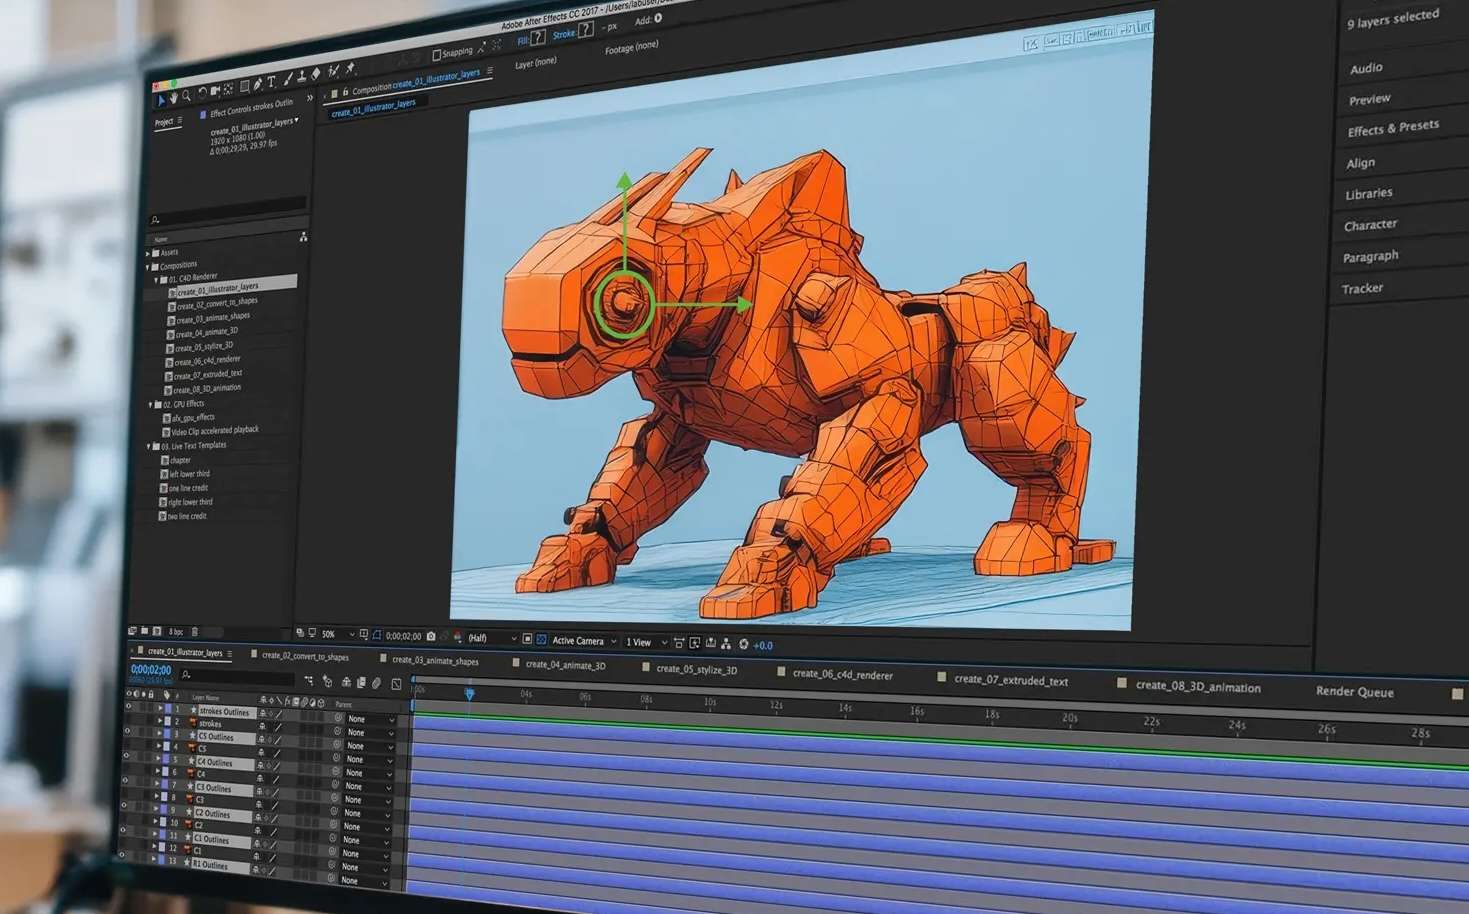The image size is (1469, 914).
Task: Toggle visibility eye of C2 Outlines layer
Action: click(124, 805)
